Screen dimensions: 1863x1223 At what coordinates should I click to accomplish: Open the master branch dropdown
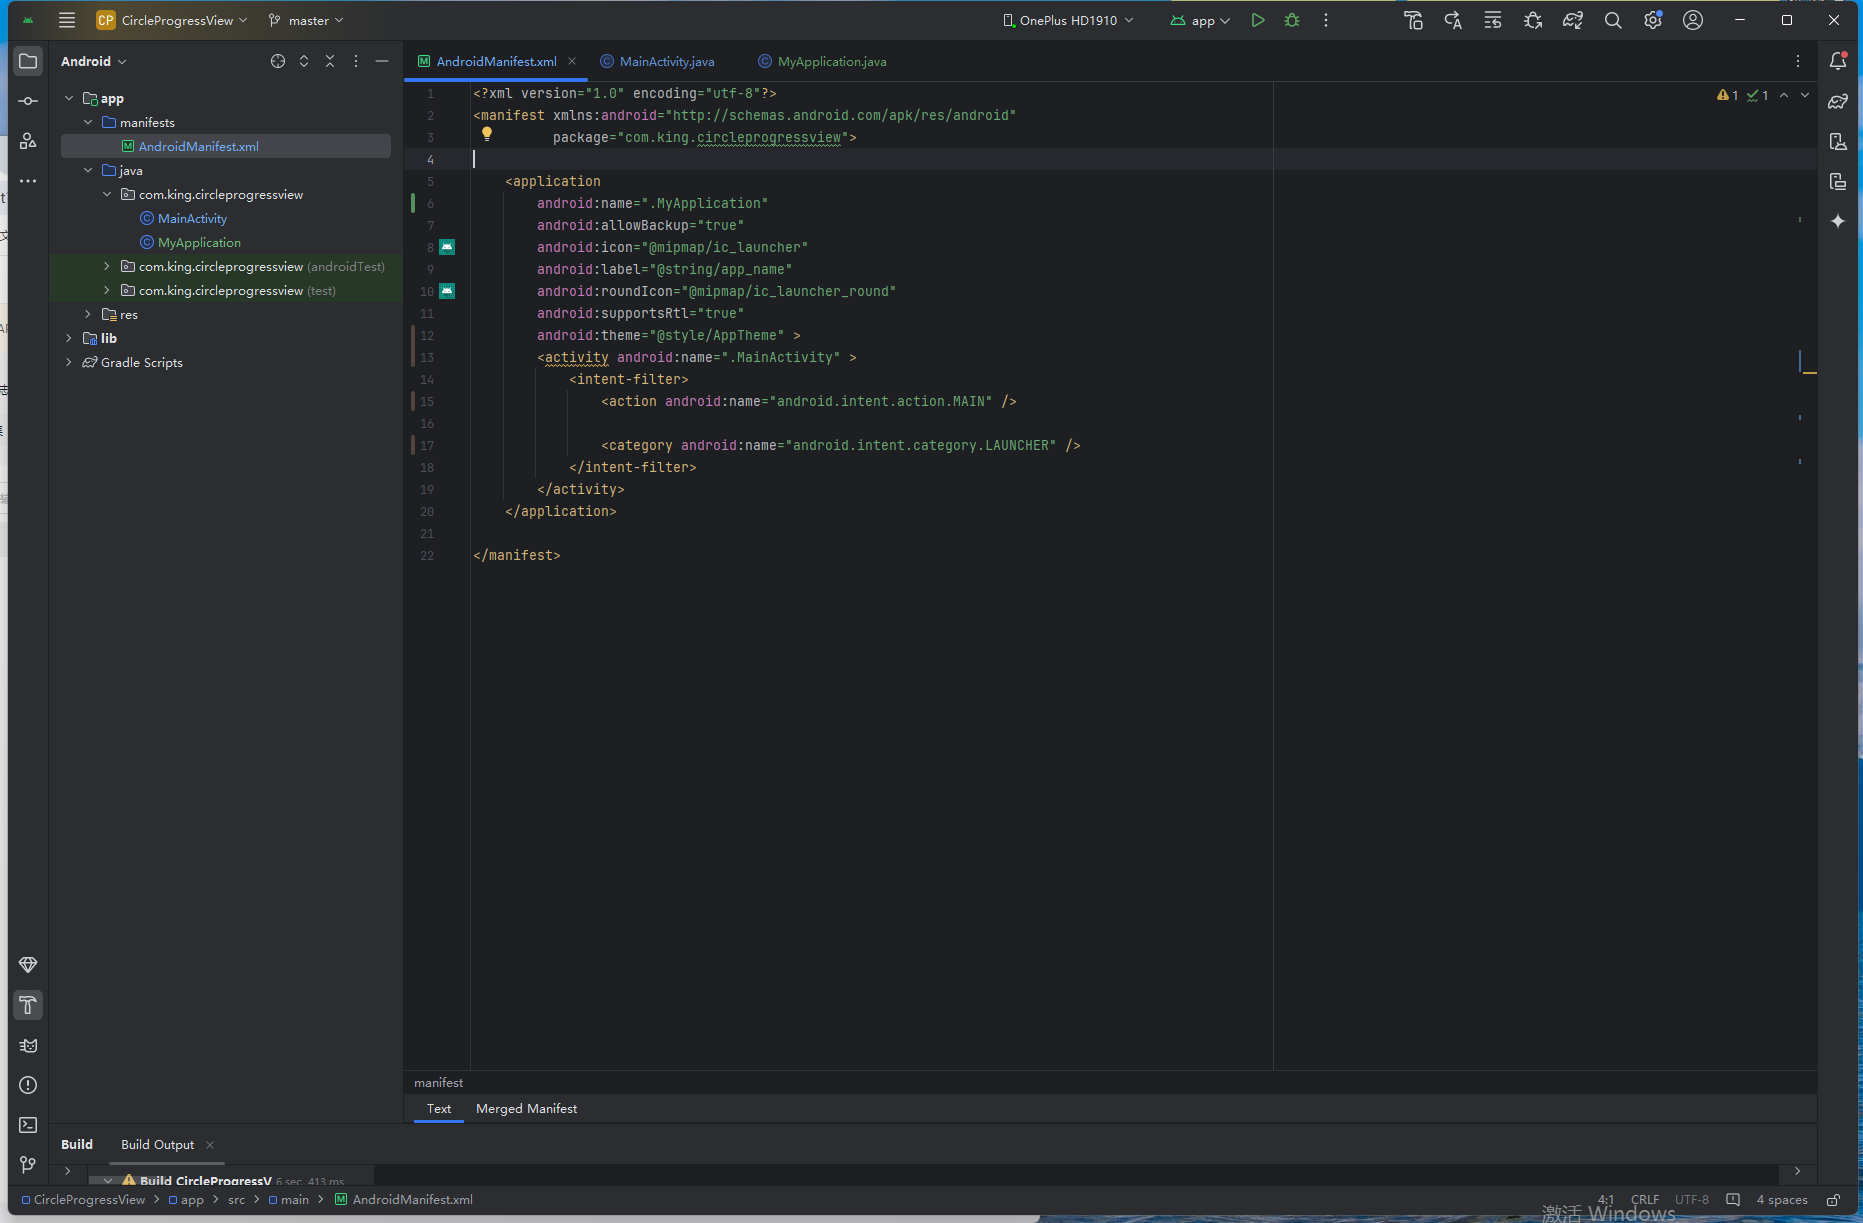(x=306, y=20)
